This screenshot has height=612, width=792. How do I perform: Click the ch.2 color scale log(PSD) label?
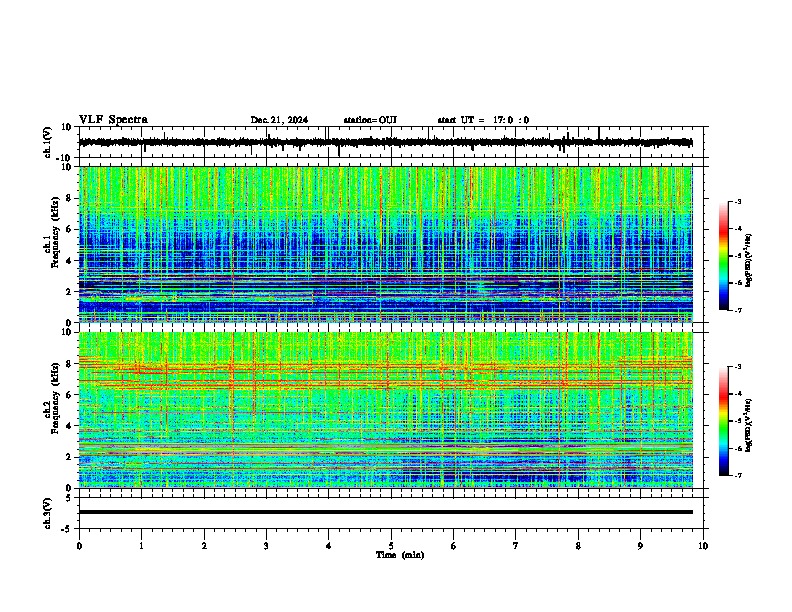point(749,426)
